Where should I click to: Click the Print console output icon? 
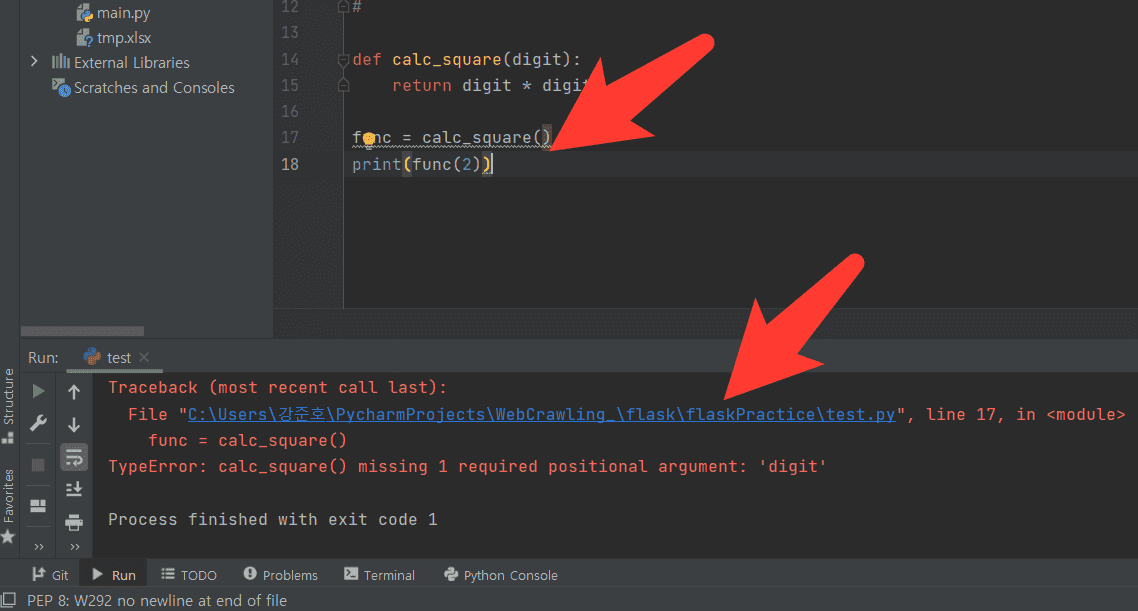[x=74, y=522]
